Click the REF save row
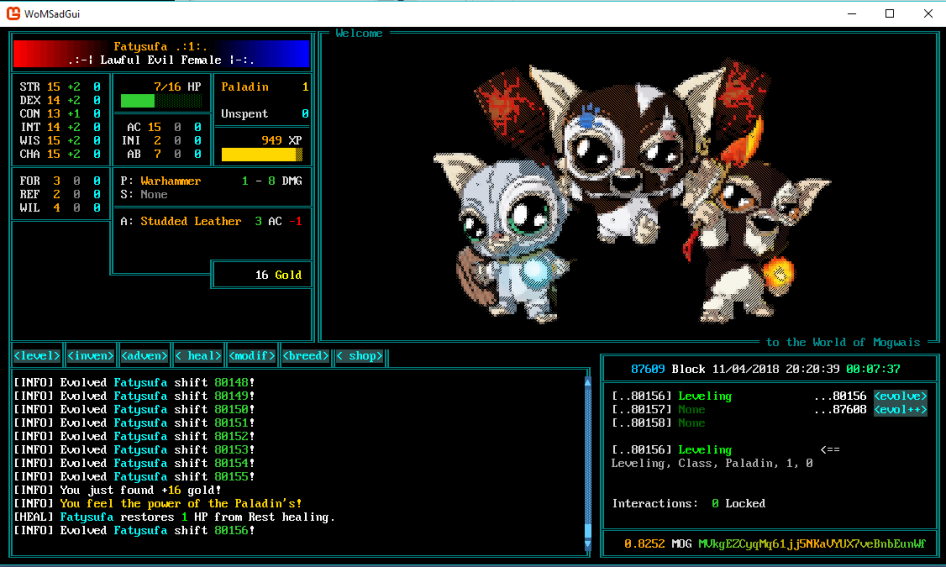946x567 pixels. point(60,194)
